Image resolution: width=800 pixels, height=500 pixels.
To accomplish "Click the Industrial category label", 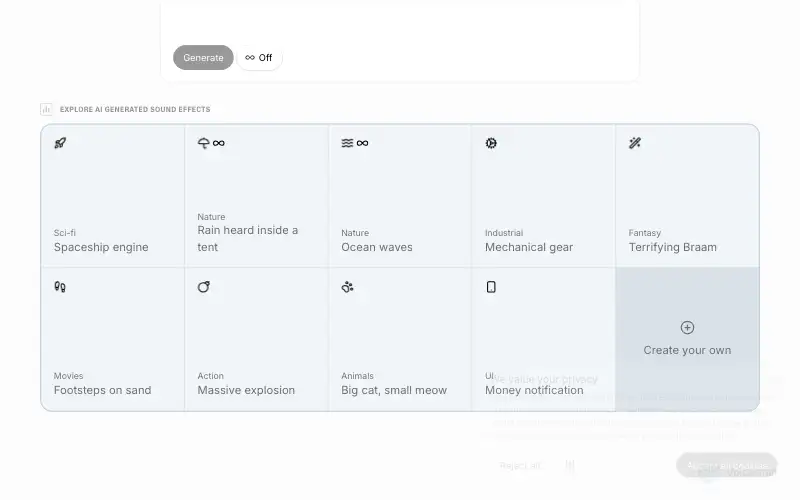I will 504,233.
